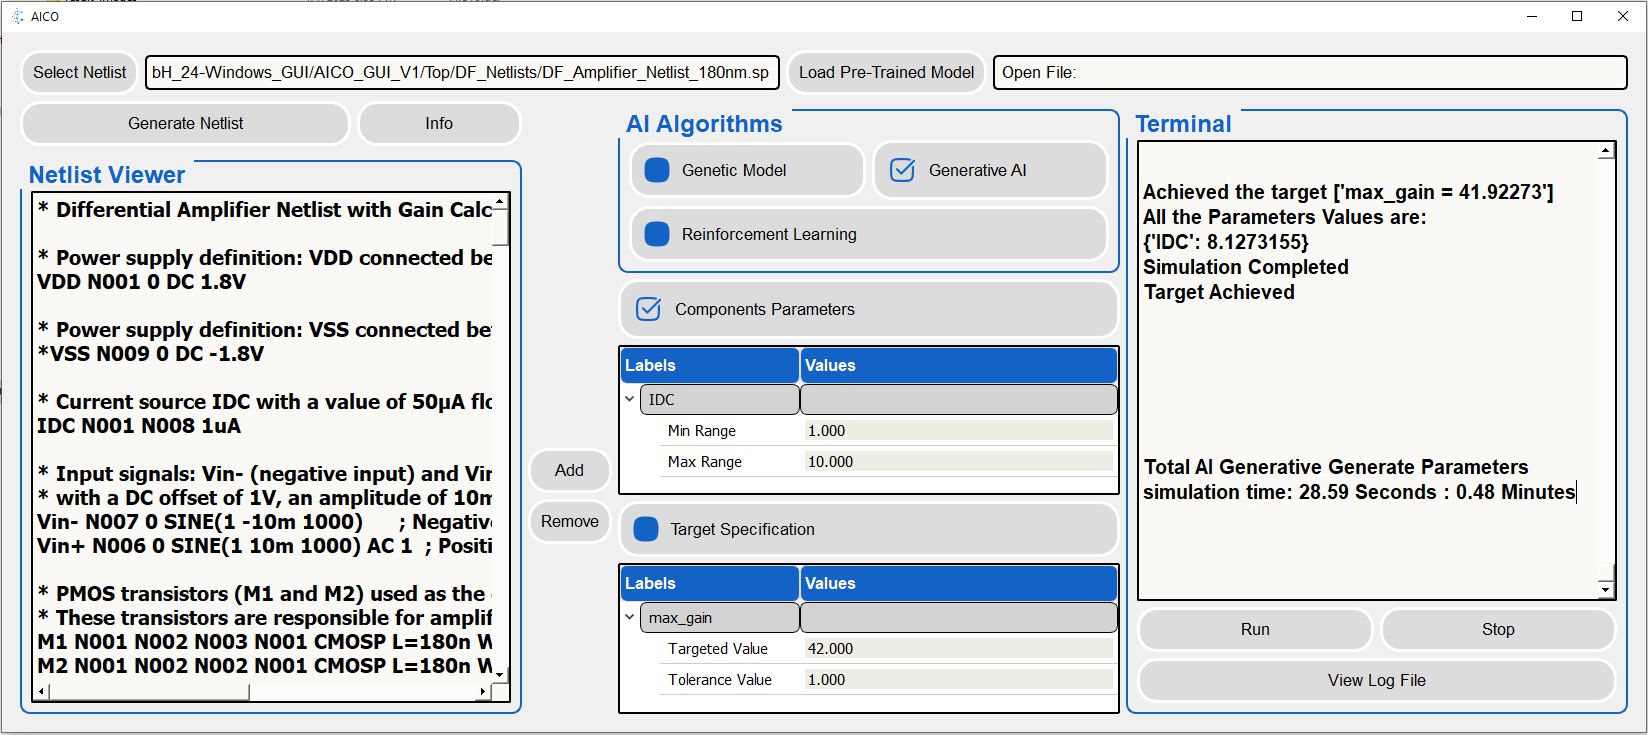Uncheck the Generative AI option
Viewport: 1648px width, 735px height.
click(x=902, y=170)
